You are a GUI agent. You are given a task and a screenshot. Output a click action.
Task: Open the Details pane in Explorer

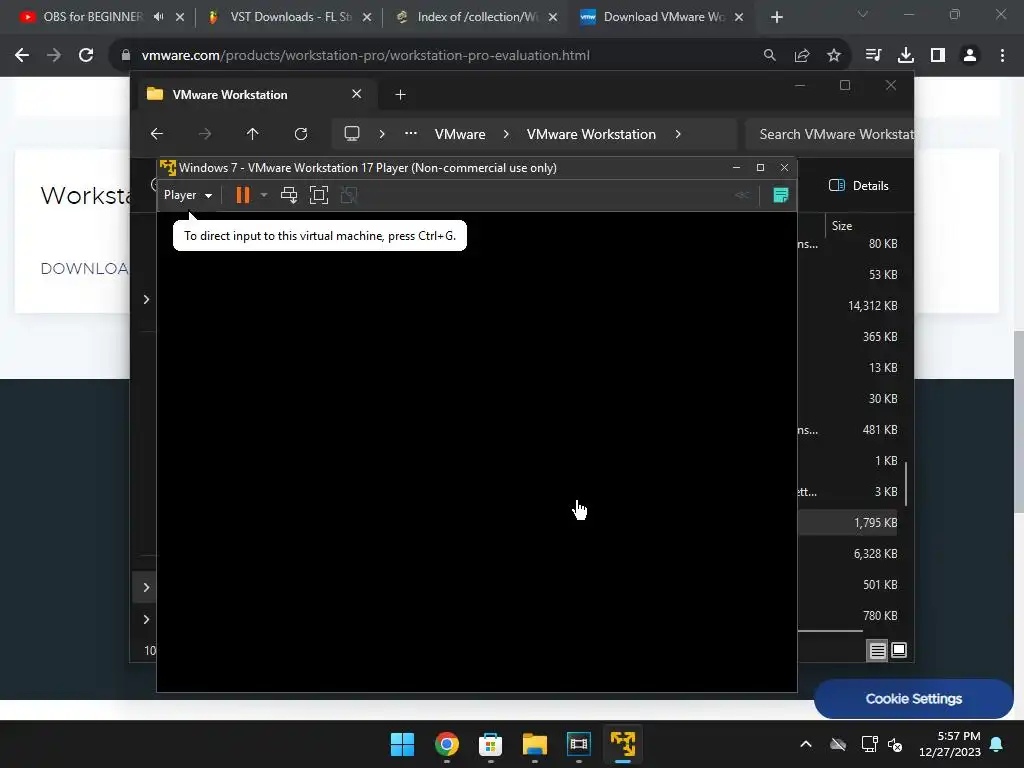859,185
